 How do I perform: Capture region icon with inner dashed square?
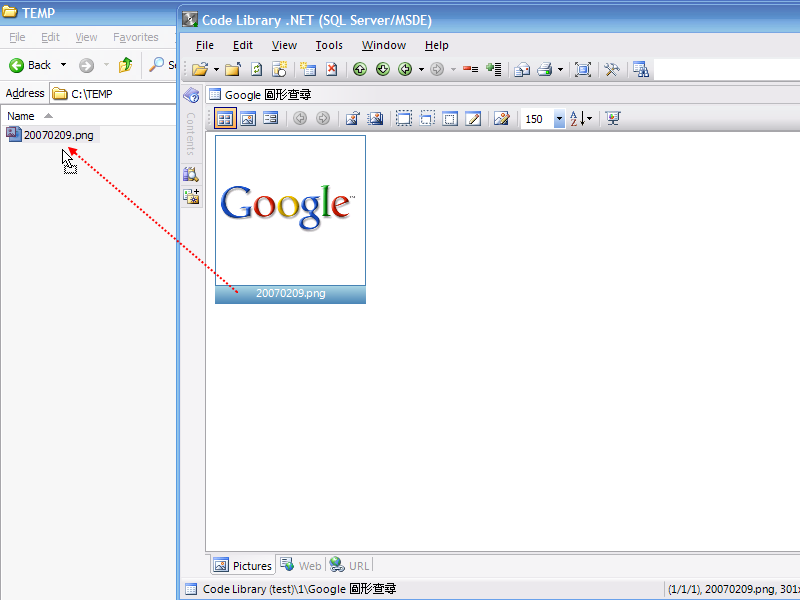[x=450, y=119]
